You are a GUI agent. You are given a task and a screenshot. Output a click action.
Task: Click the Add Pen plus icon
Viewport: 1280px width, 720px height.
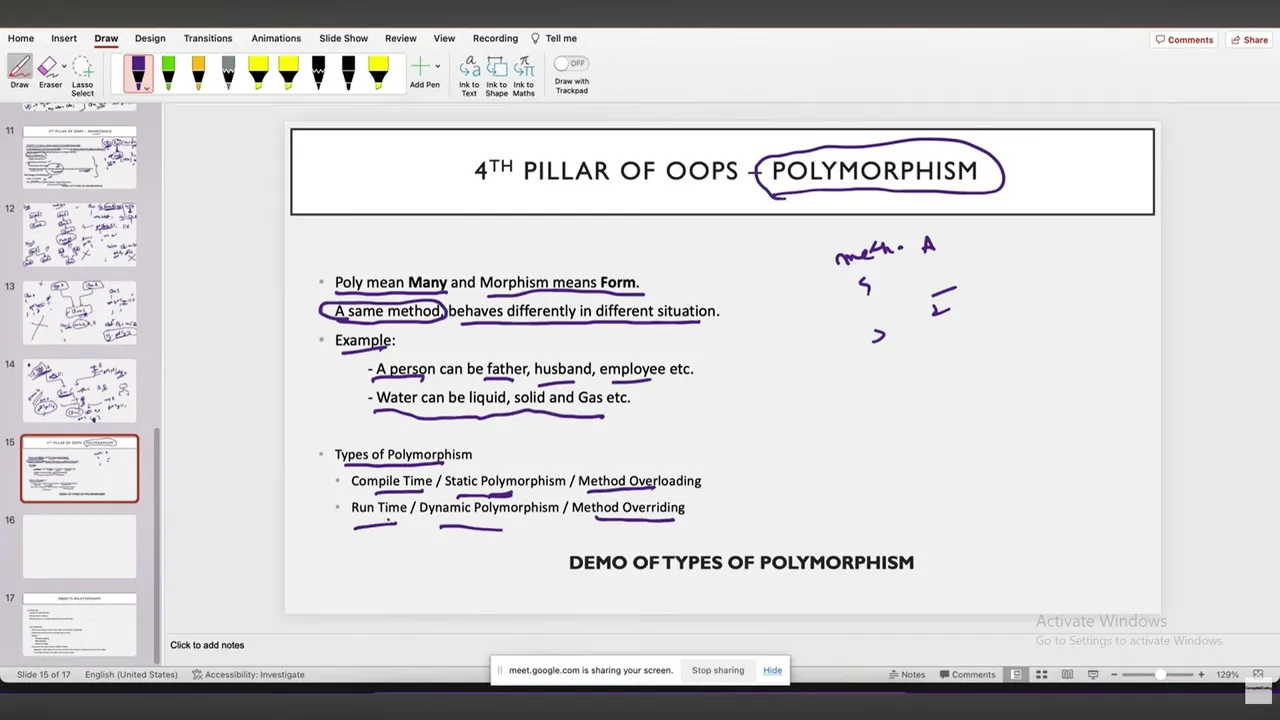[421, 67]
